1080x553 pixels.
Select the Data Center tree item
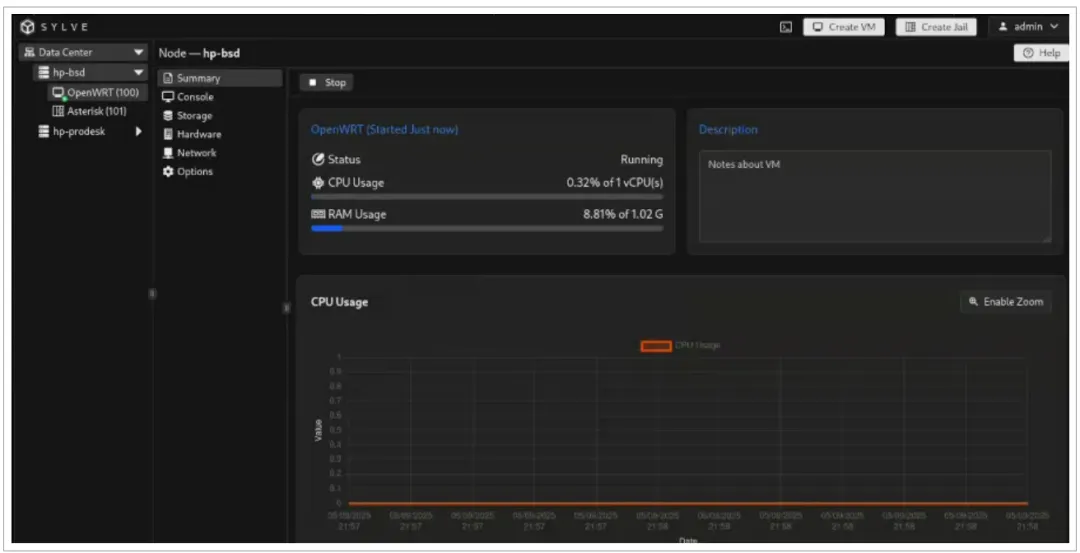[83, 52]
